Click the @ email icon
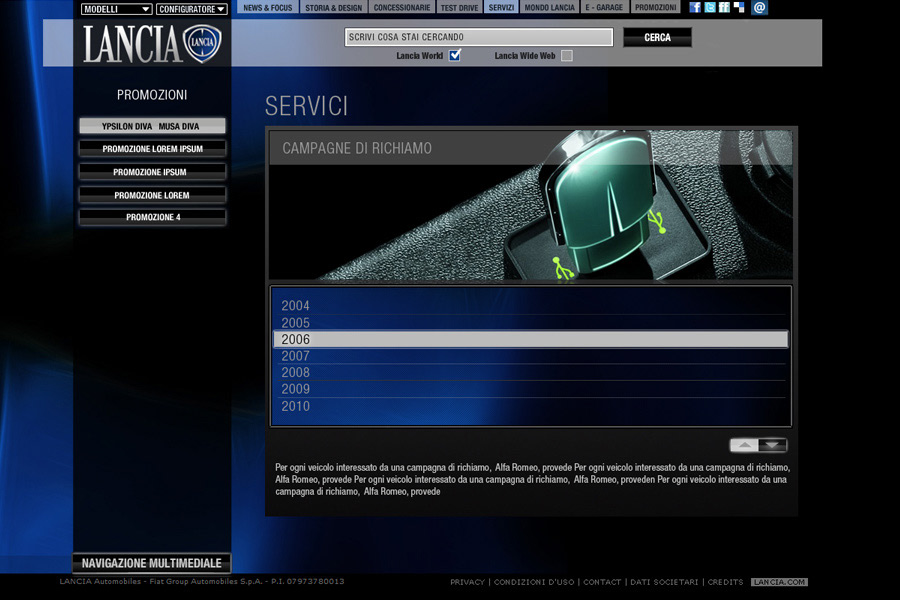 760,7
